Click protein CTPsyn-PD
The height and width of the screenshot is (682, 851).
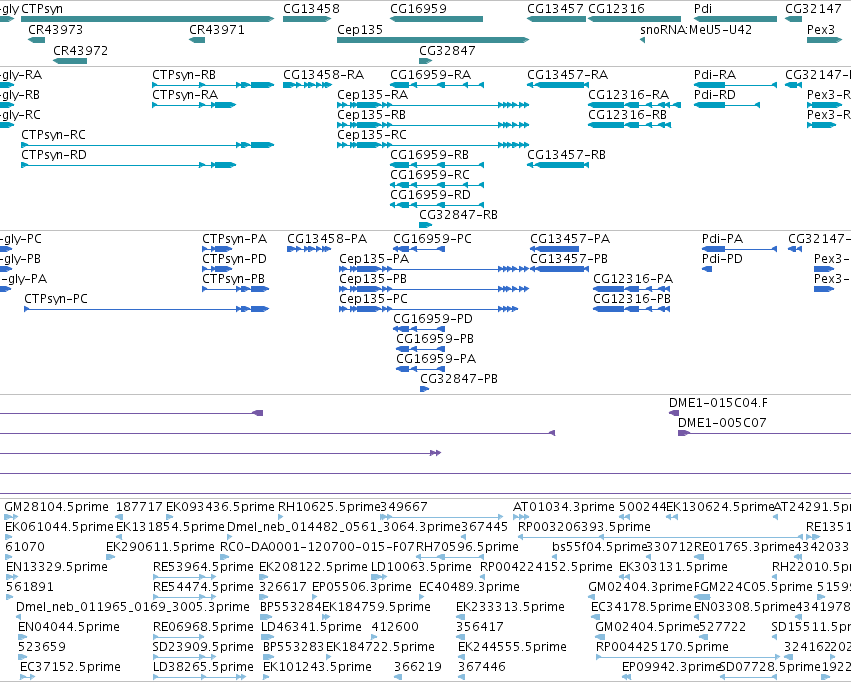[x=234, y=259]
